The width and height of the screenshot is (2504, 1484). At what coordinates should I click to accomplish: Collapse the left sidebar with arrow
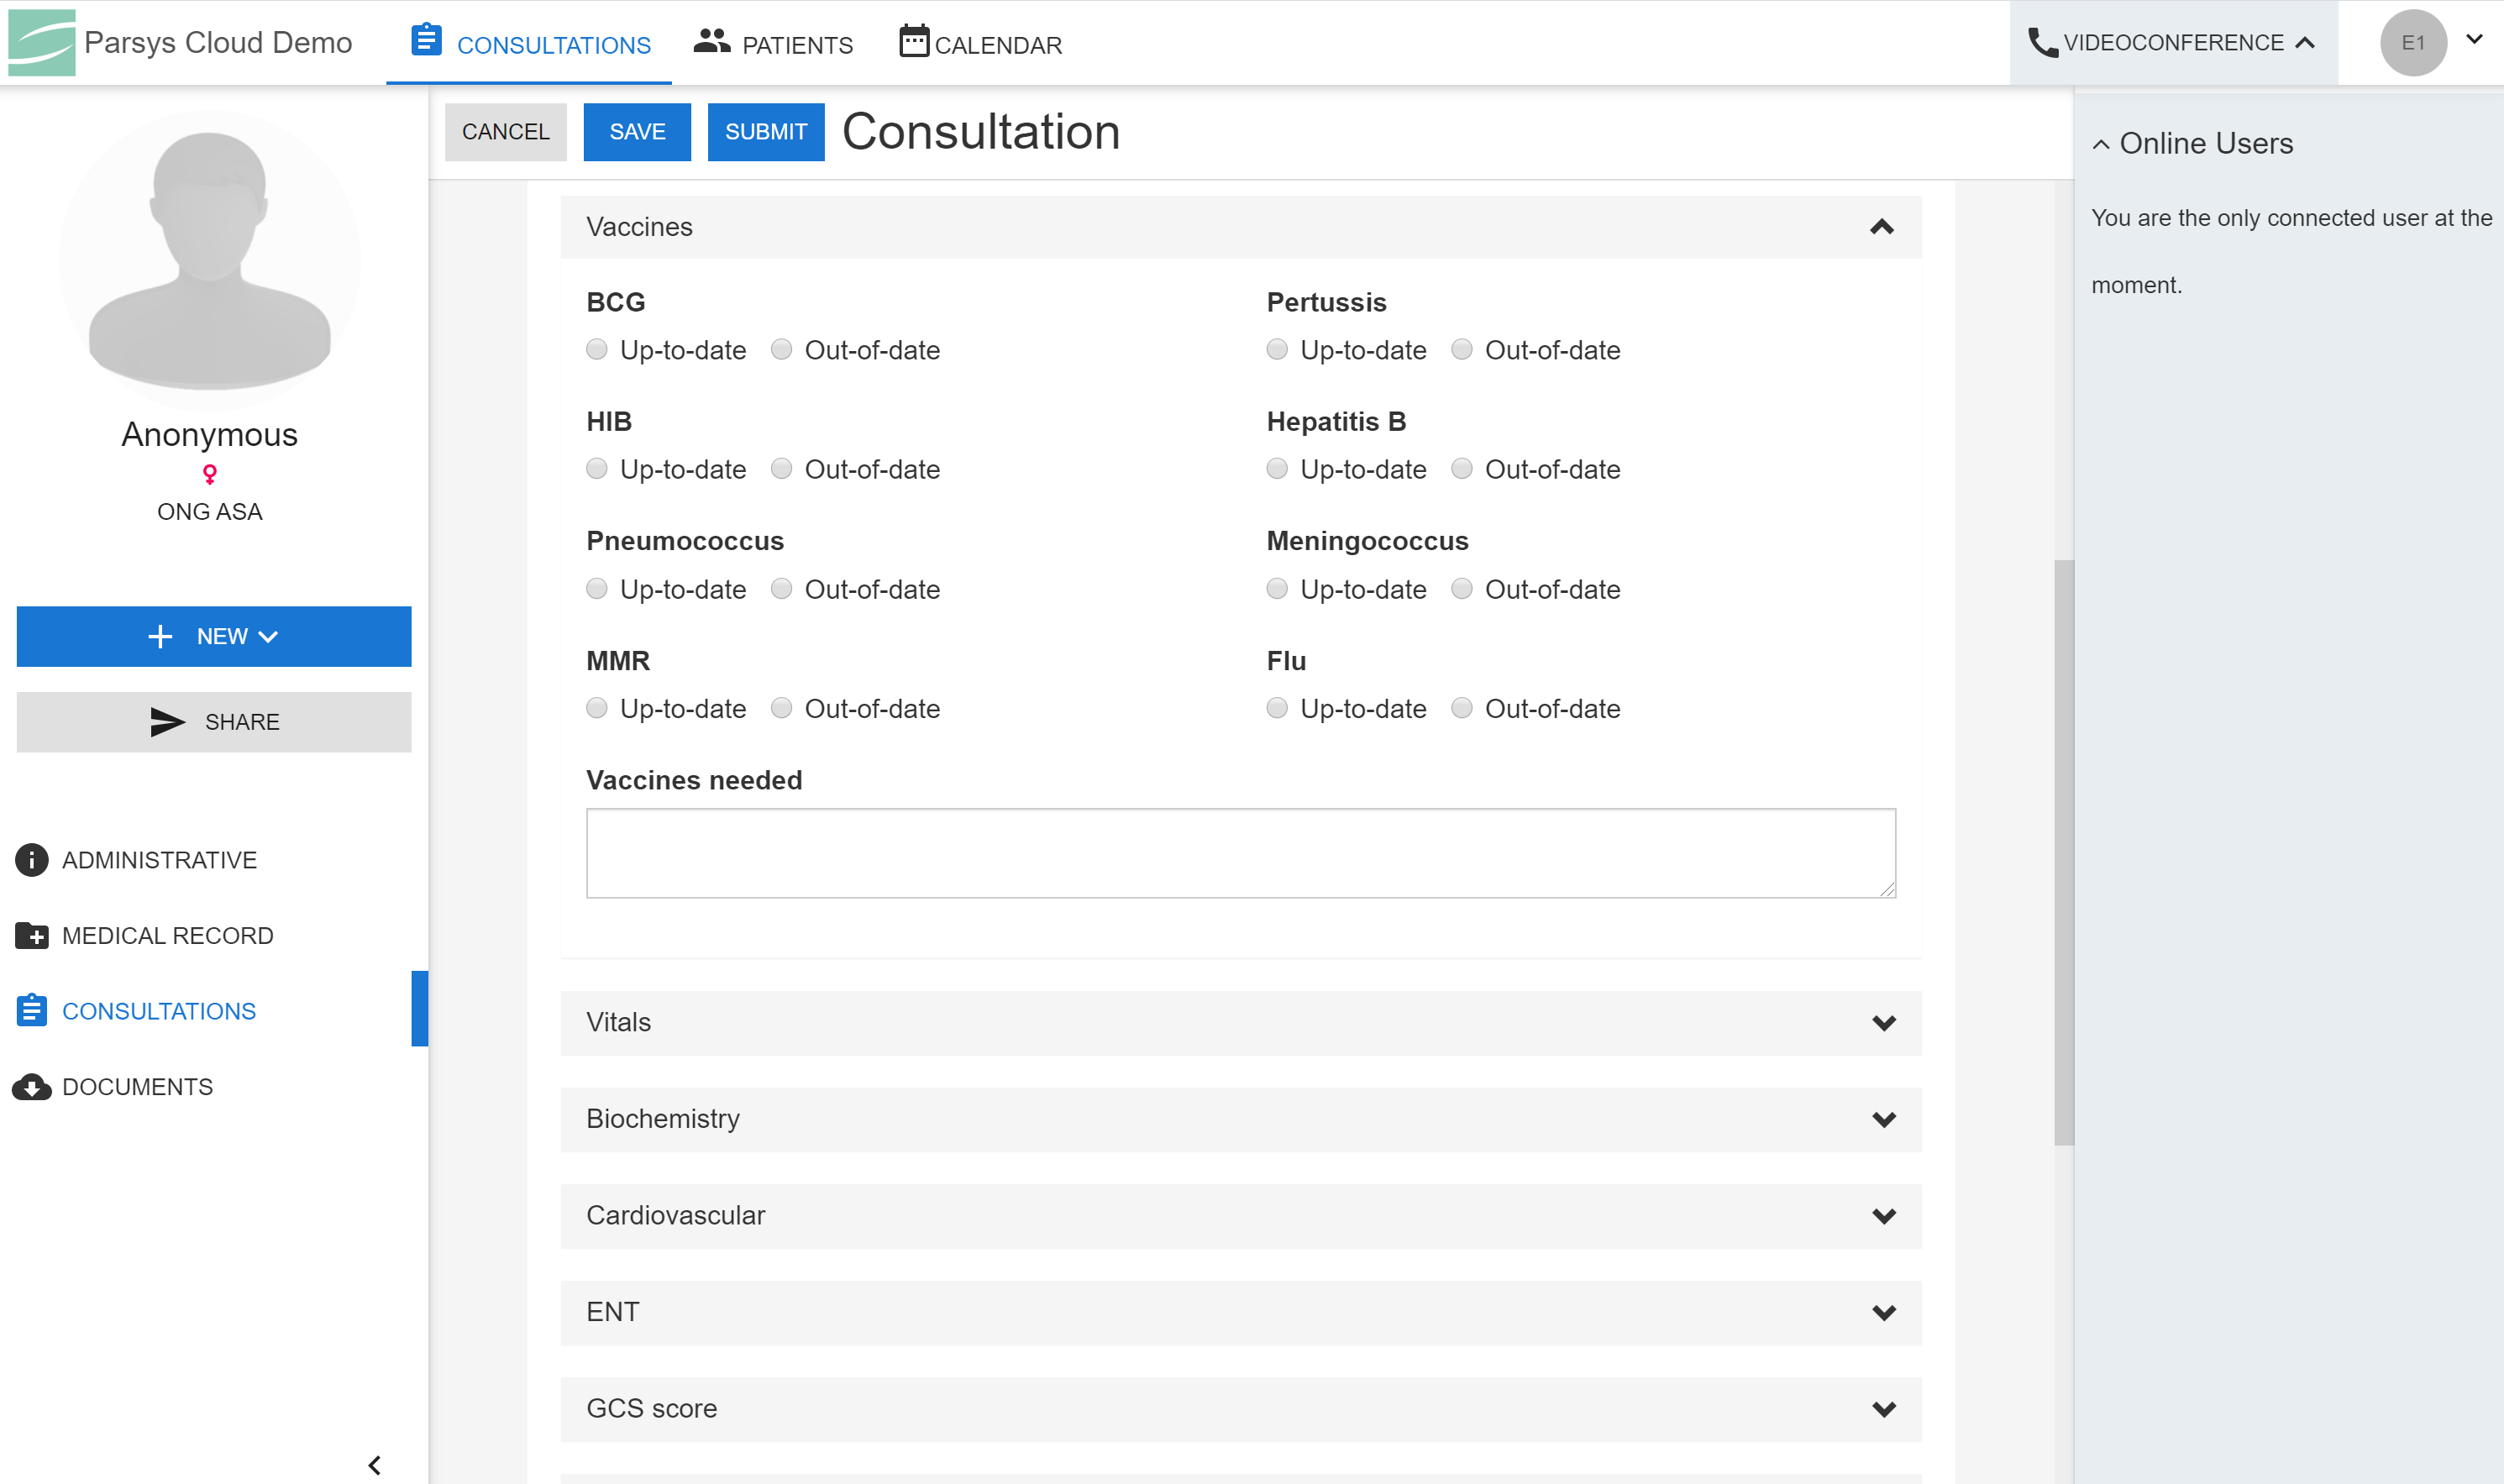374,1465
